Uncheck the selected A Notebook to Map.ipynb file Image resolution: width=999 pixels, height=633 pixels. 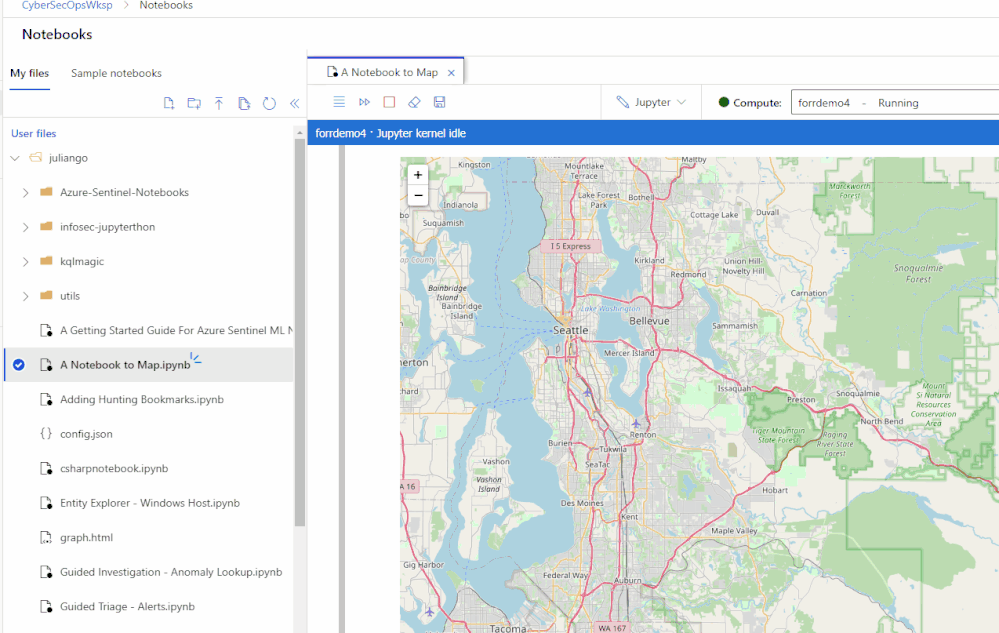pyautogui.click(x=18, y=365)
